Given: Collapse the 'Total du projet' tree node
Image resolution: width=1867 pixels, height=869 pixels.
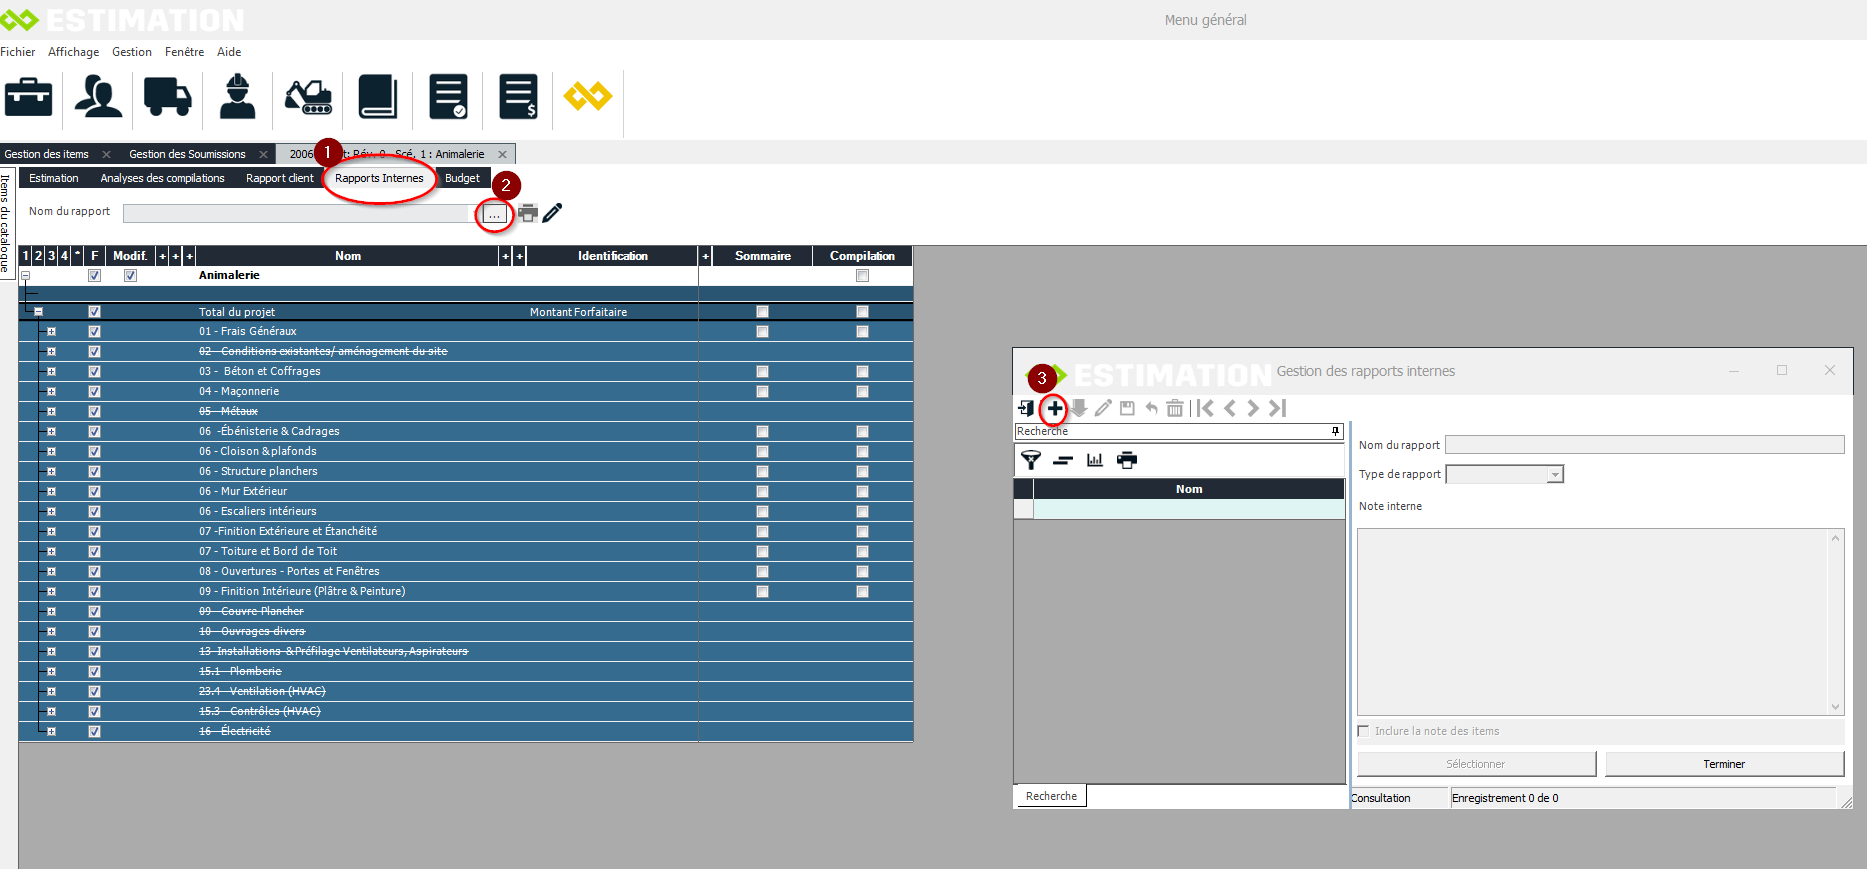Looking at the screenshot, I should tap(39, 312).
